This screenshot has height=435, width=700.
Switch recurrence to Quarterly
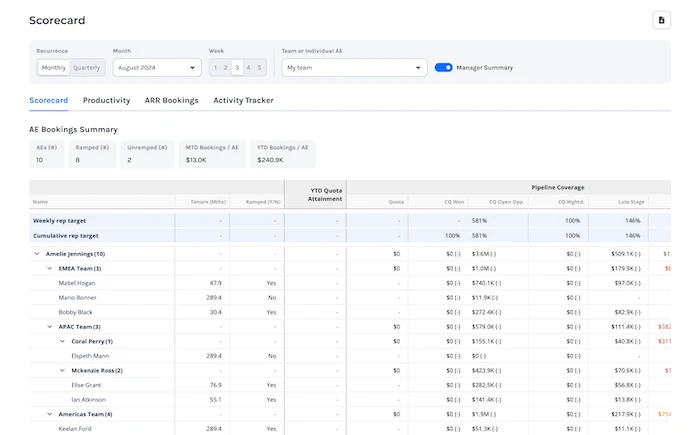point(86,68)
